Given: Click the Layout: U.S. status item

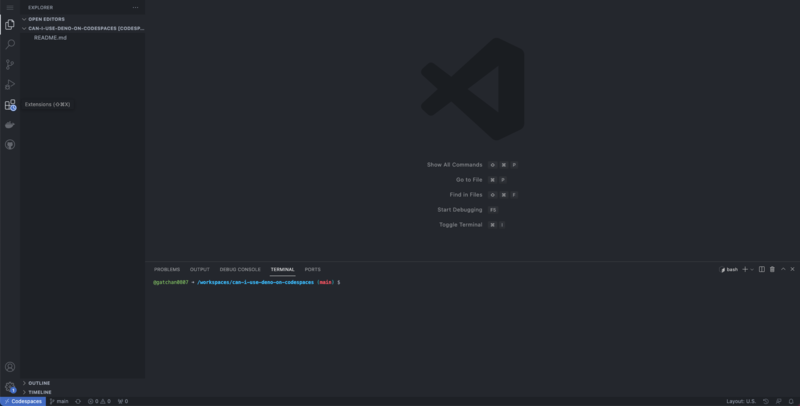Looking at the screenshot, I should pyautogui.click(x=741, y=401).
